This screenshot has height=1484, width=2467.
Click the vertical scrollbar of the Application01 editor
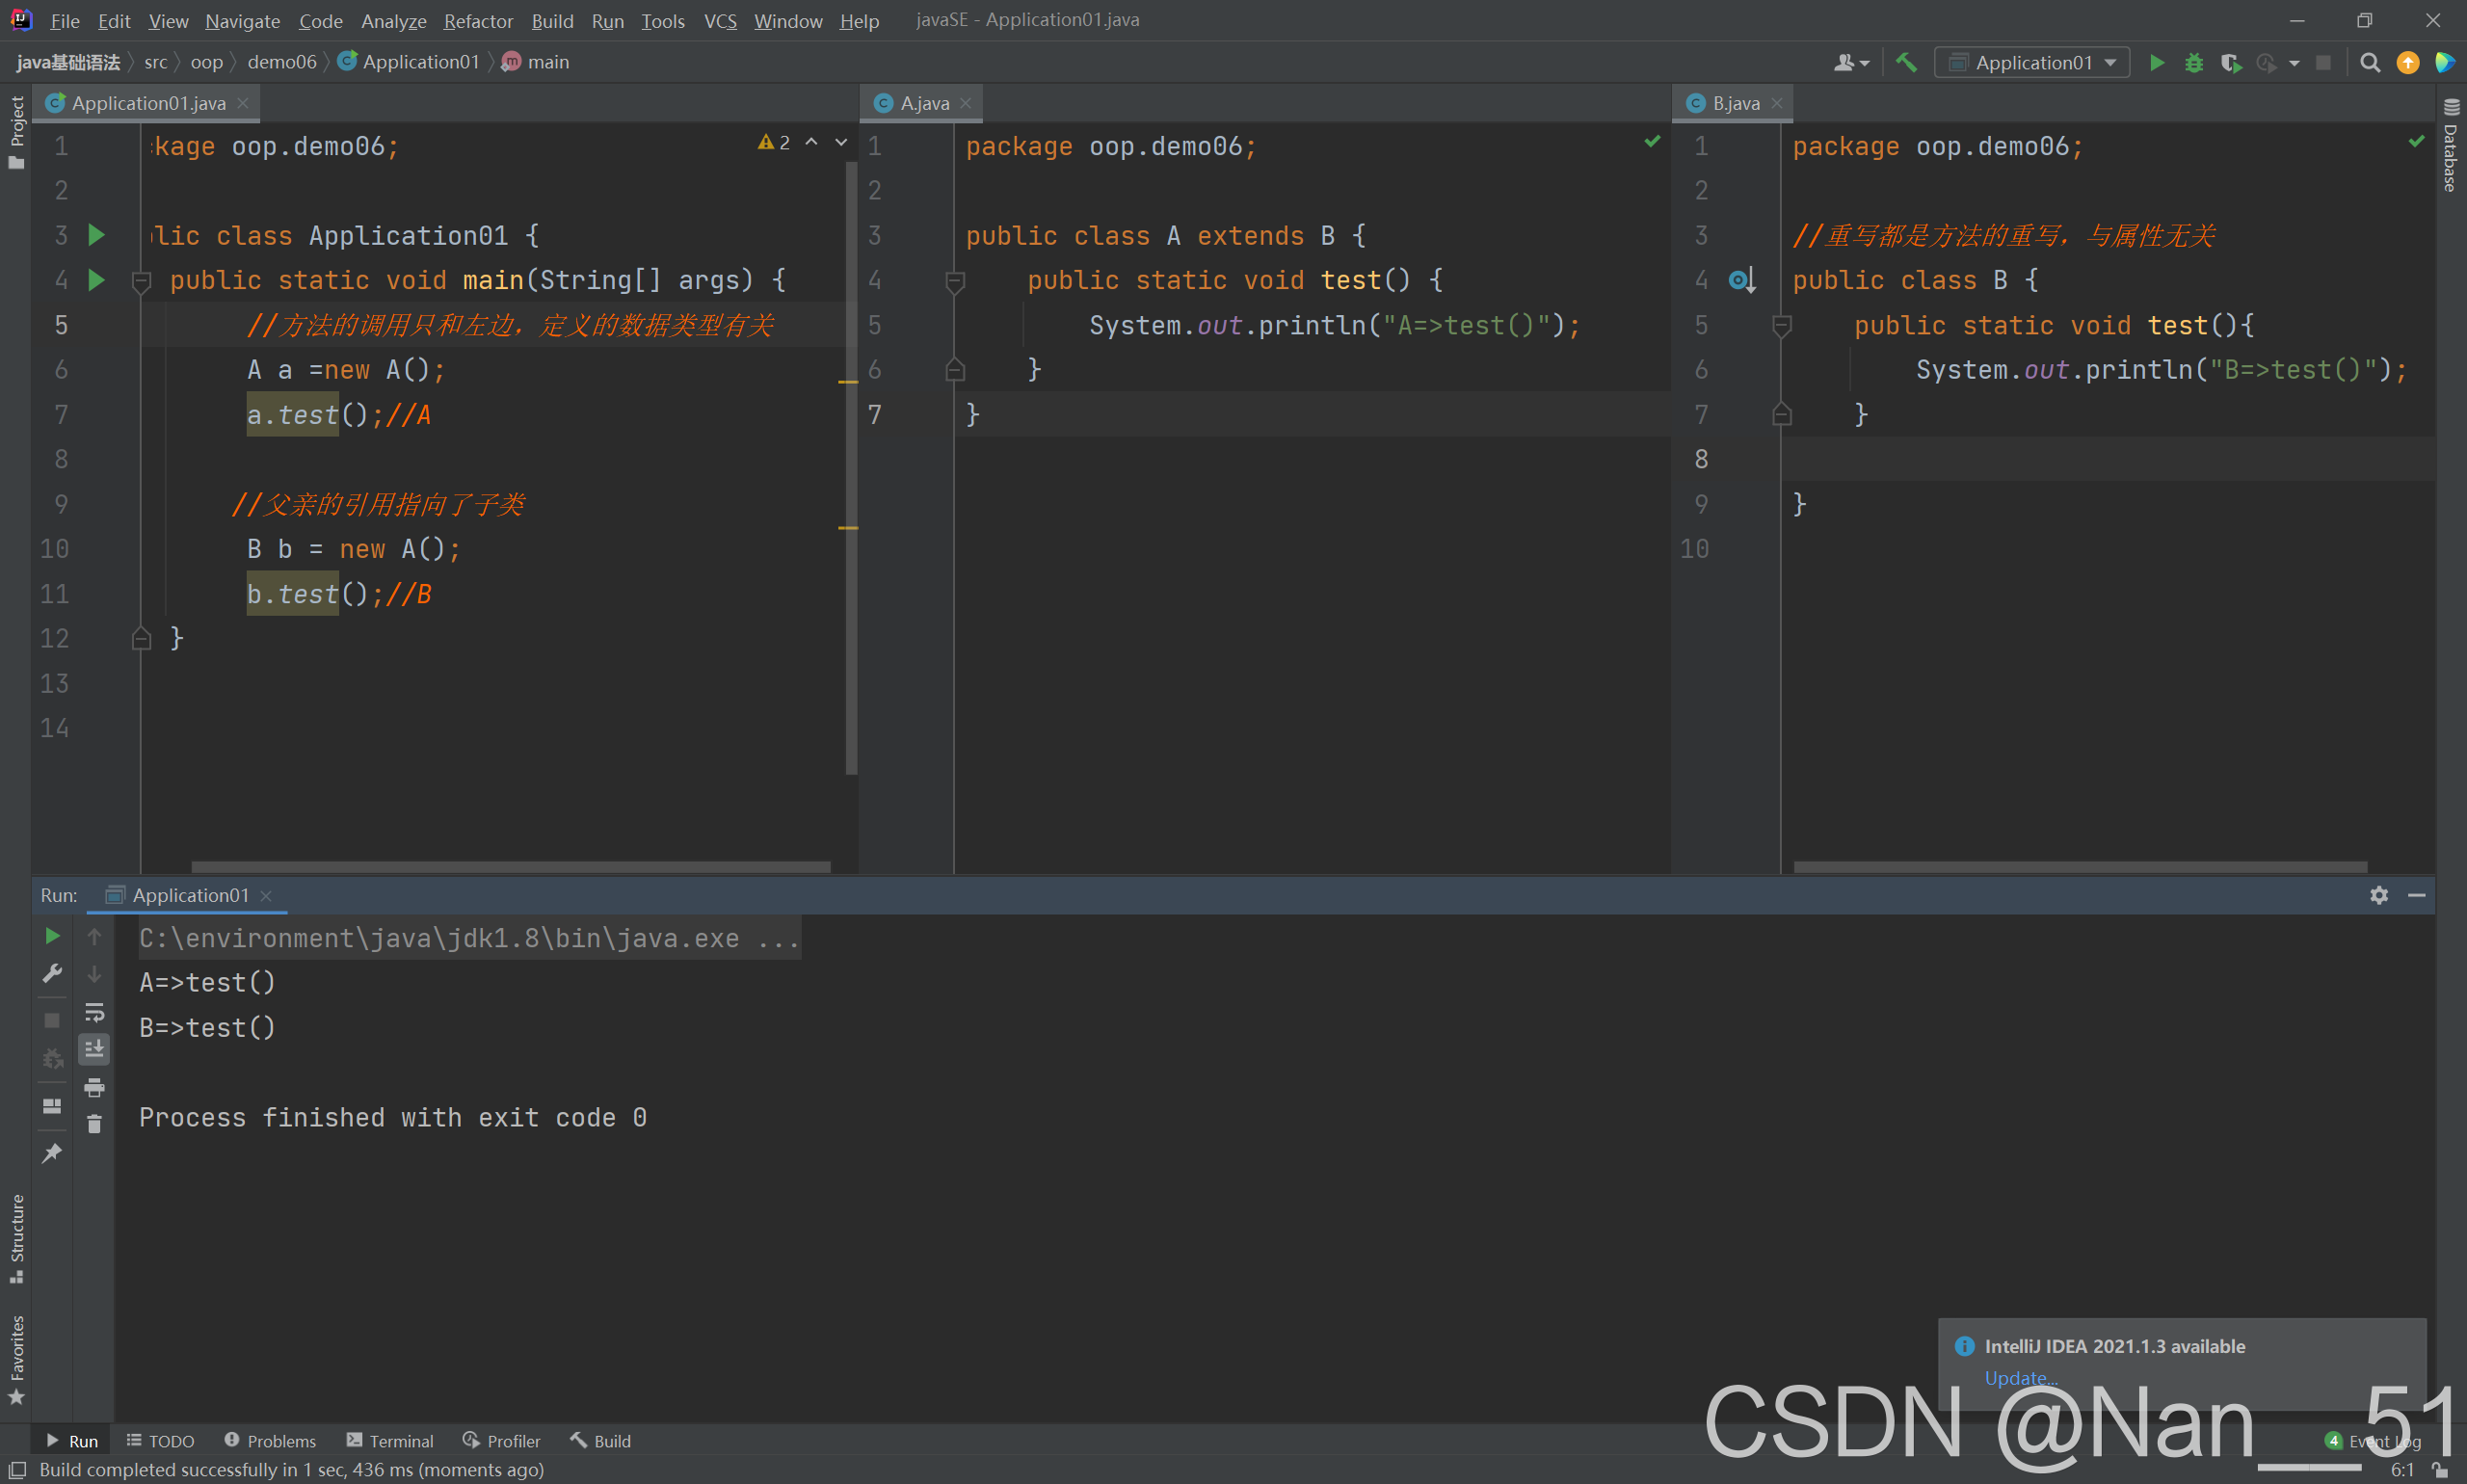pos(851,468)
